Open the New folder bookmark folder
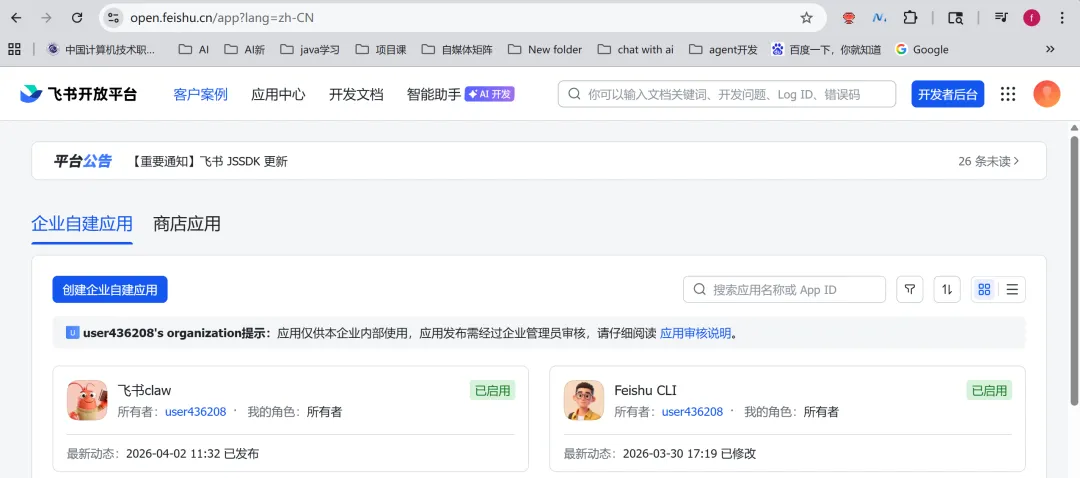 click(545, 49)
